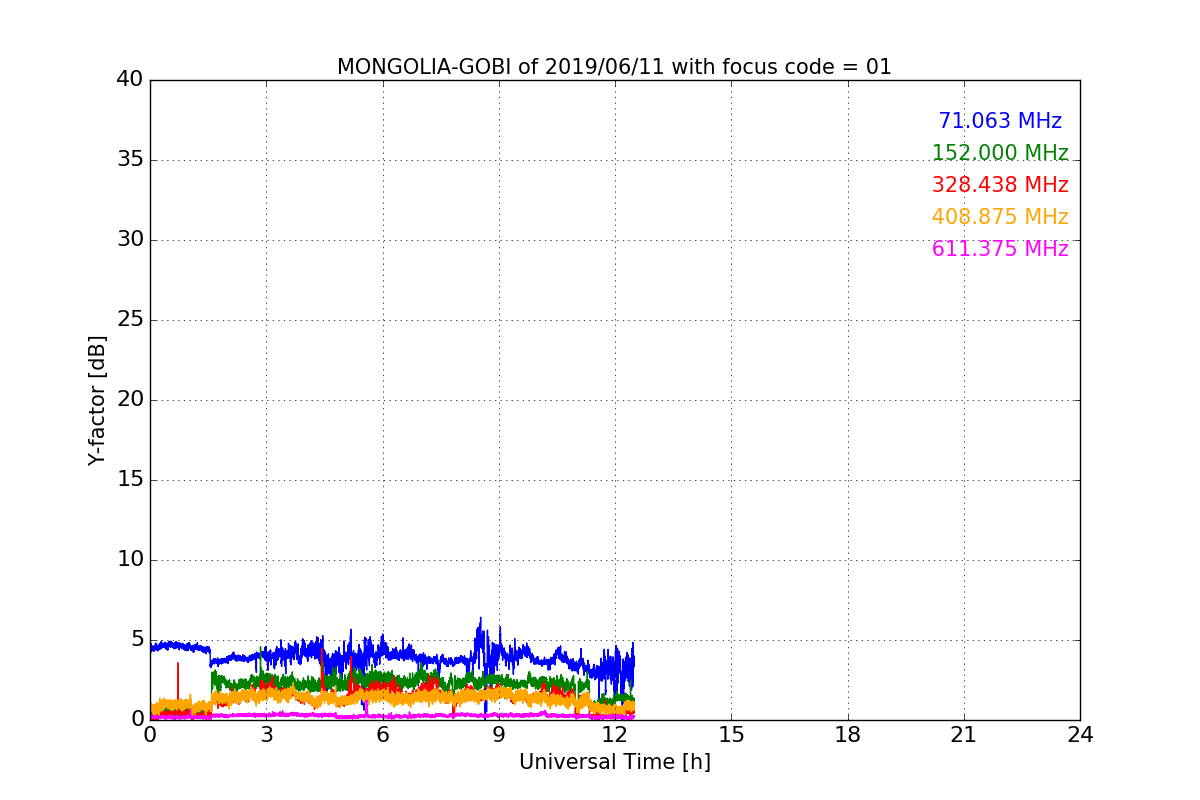Screen dimensions: 1200x800
Task: Click the y-axis tick label 20
Action: tap(130, 400)
